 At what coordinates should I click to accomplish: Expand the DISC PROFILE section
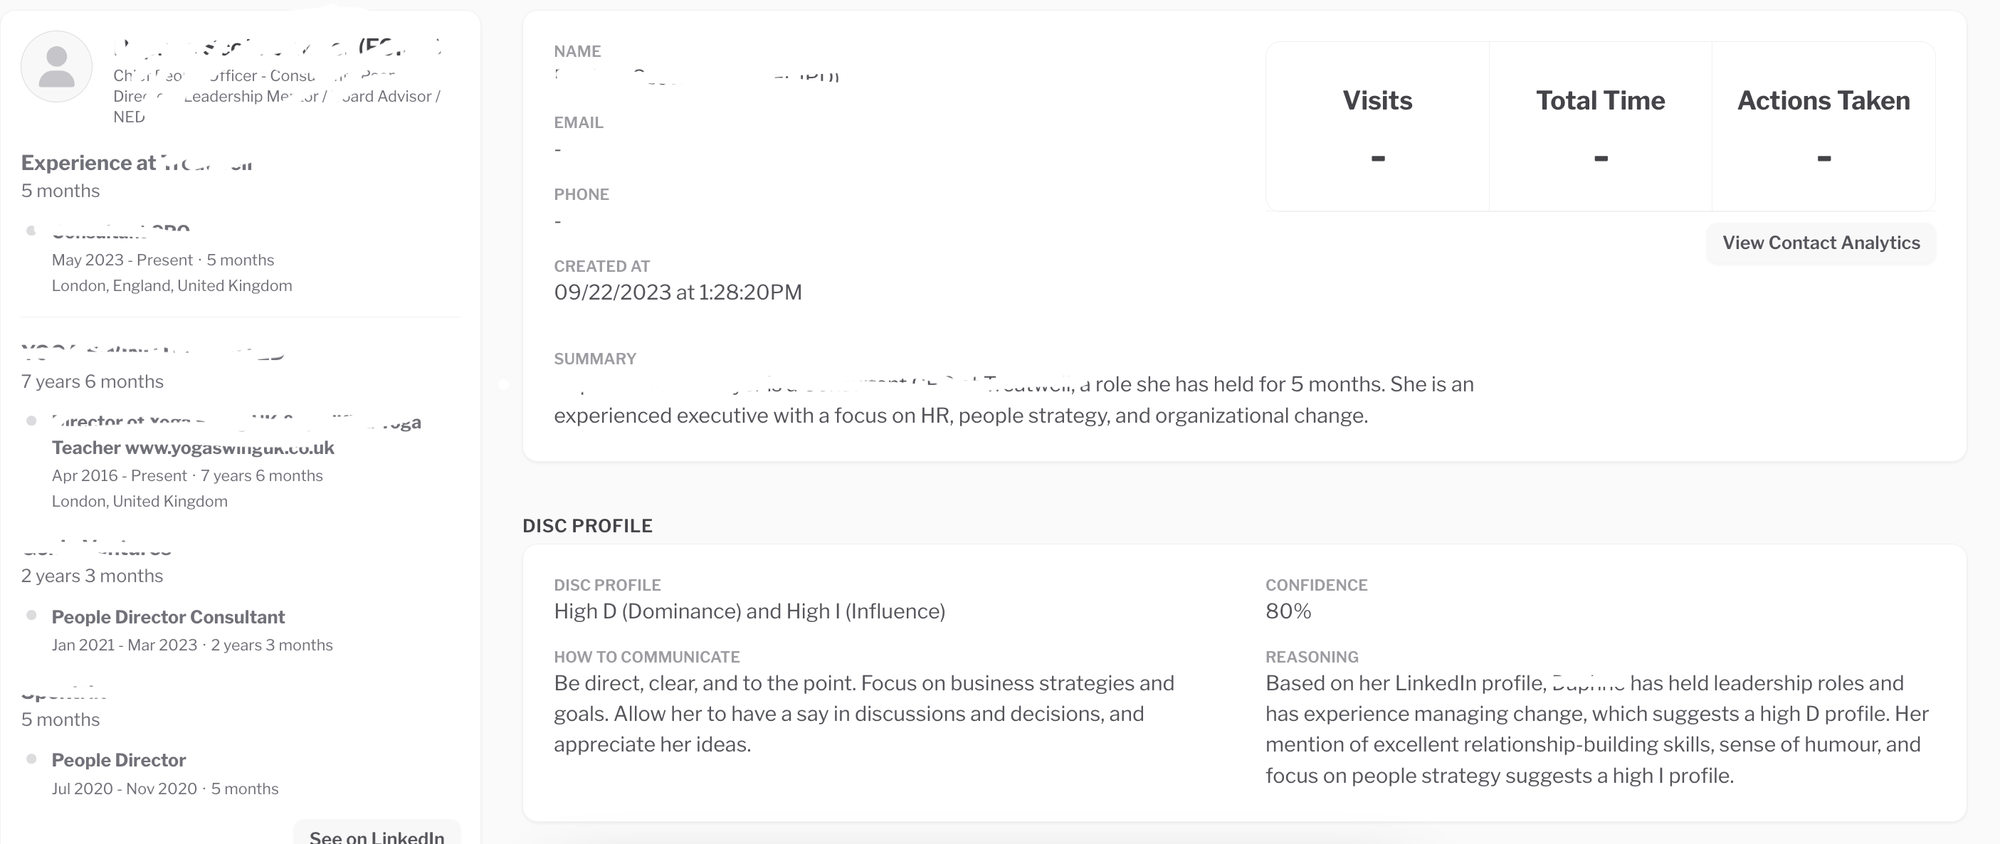coord(587,525)
